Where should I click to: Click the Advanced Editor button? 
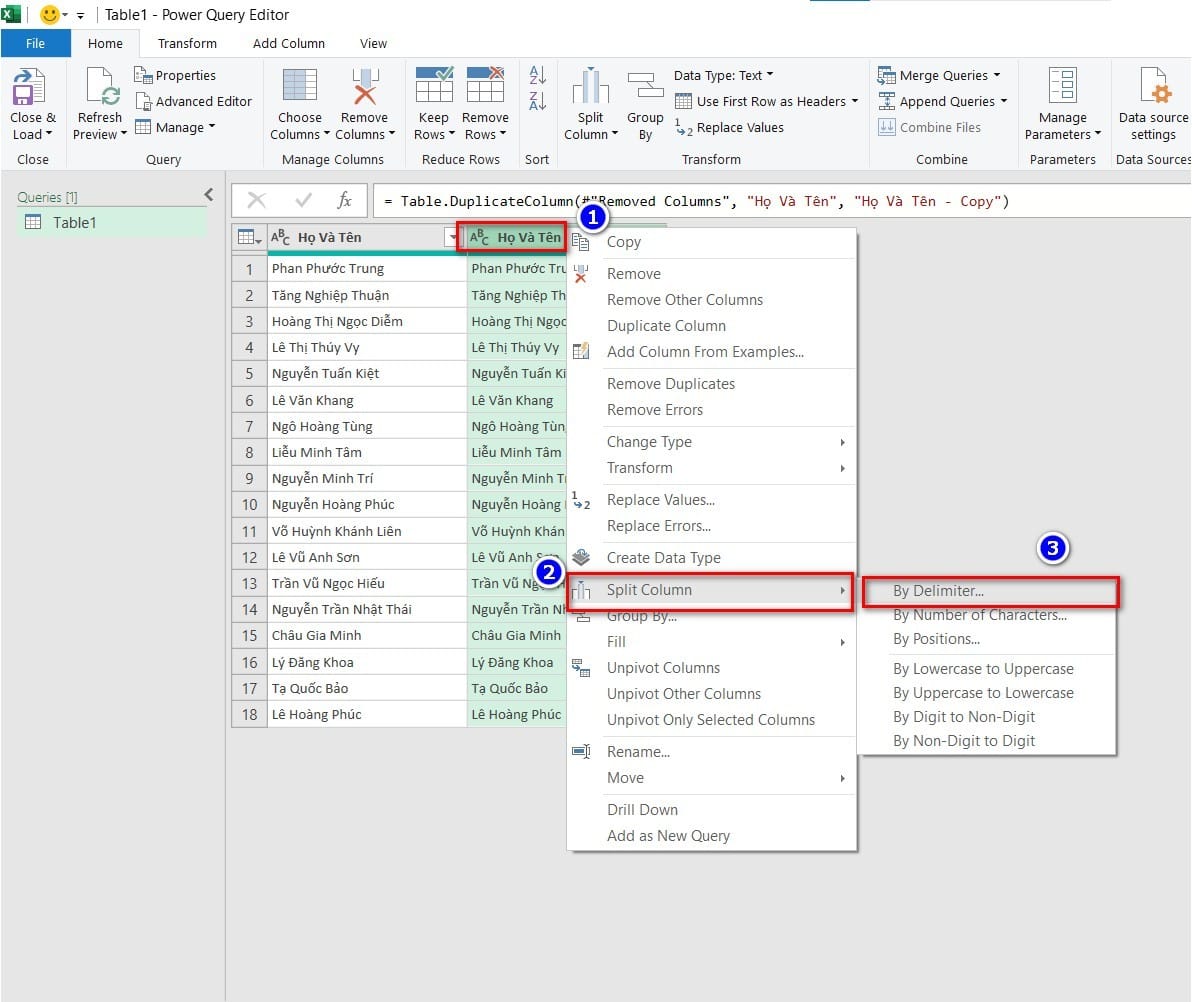193,101
